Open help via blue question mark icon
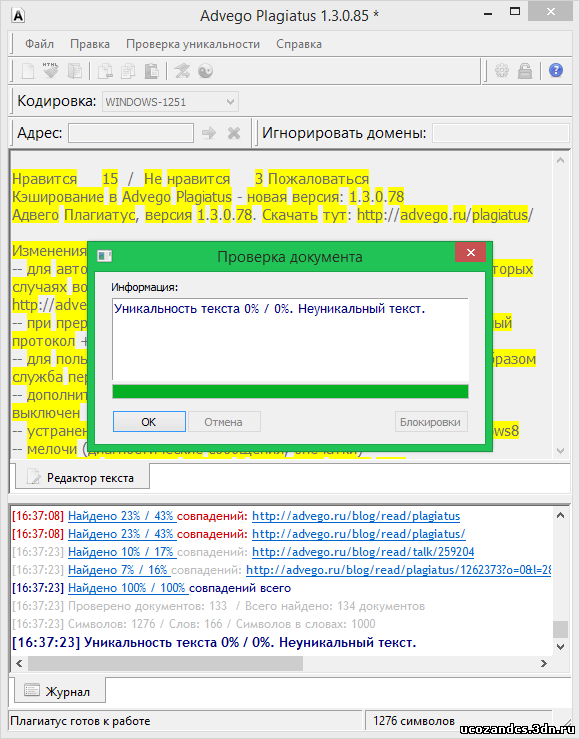The width and height of the screenshot is (580, 739). pos(556,71)
